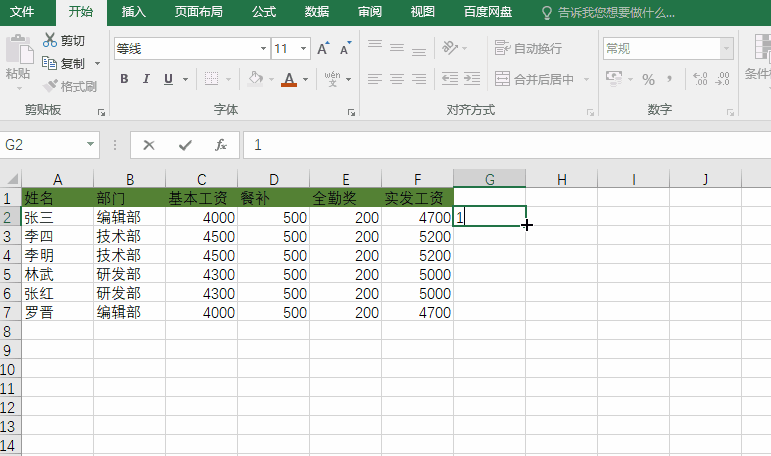Switch to the 审阅 Review tab

pos(370,12)
